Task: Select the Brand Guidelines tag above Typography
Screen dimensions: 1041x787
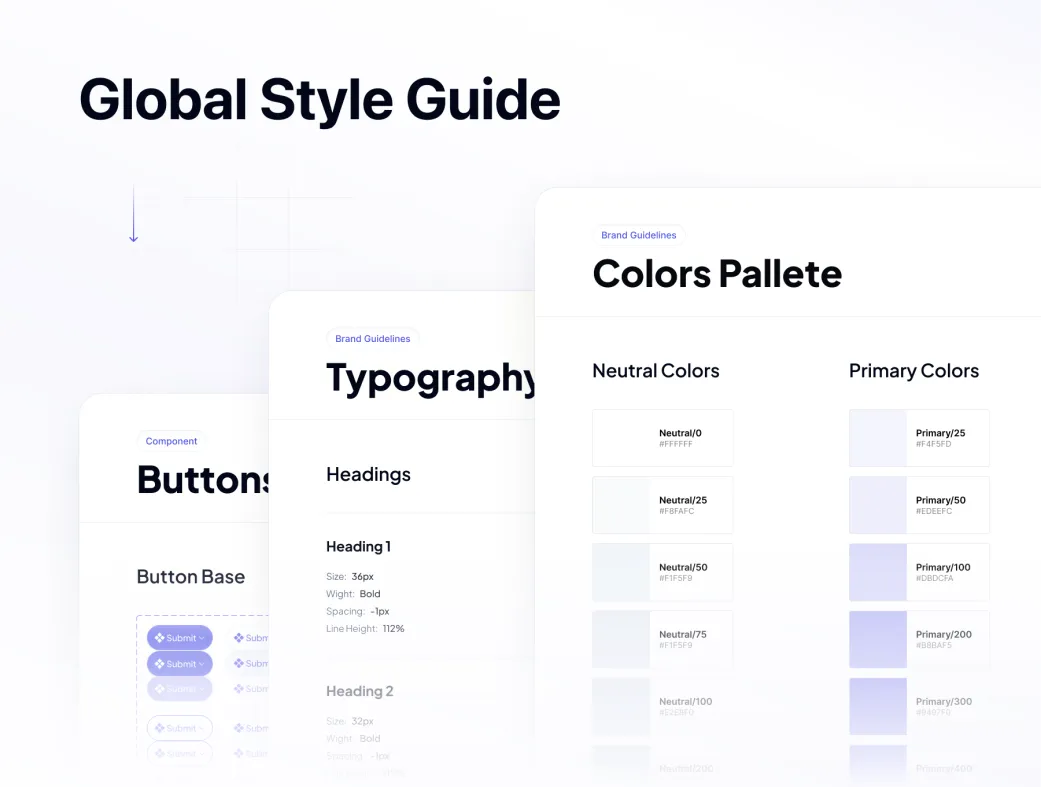Action: (372, 339)
